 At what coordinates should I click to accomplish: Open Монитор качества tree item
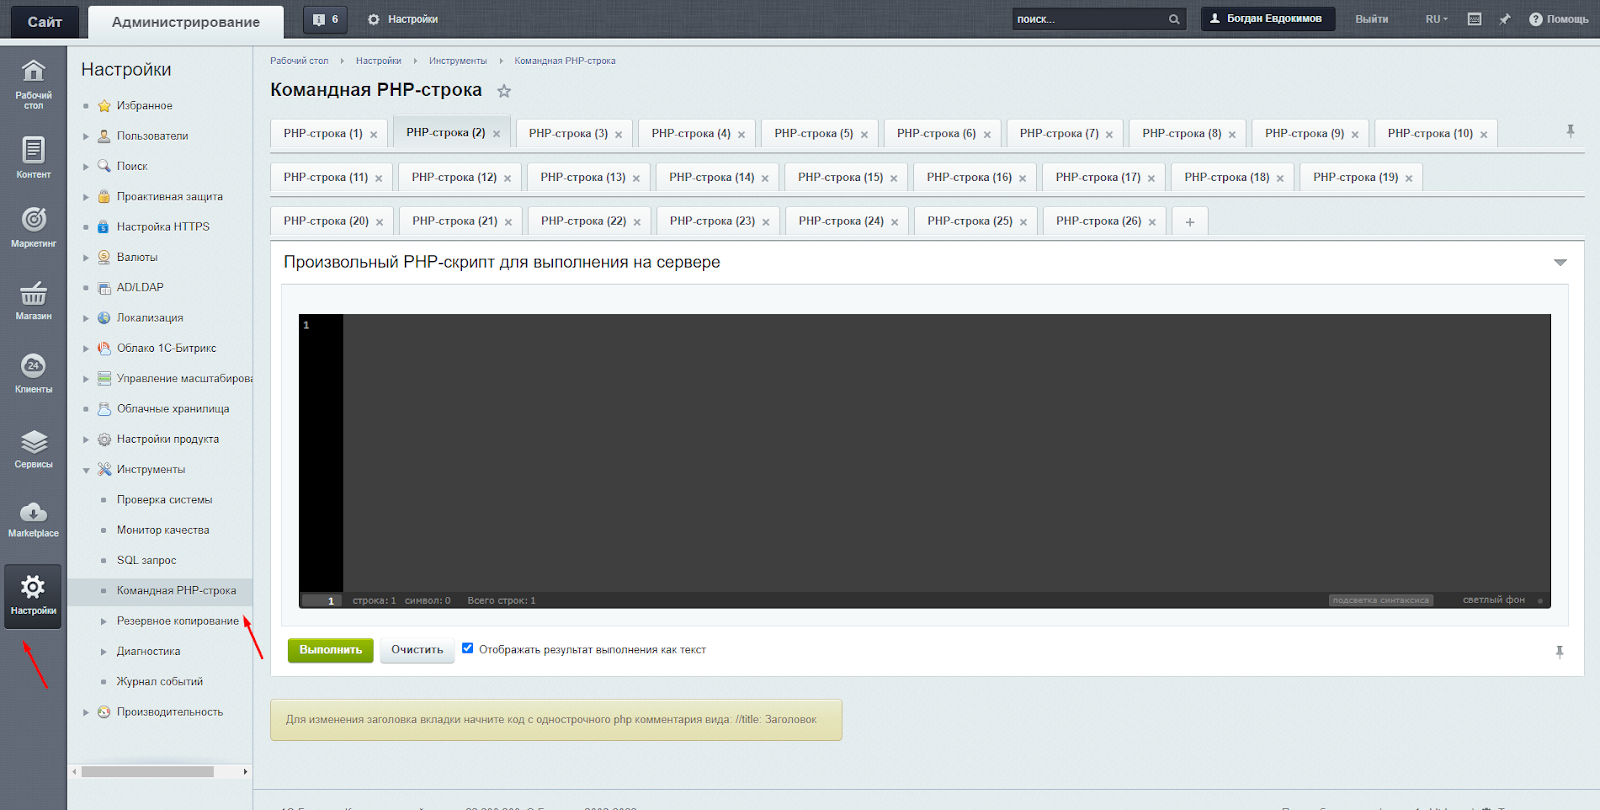click(163, 531)
